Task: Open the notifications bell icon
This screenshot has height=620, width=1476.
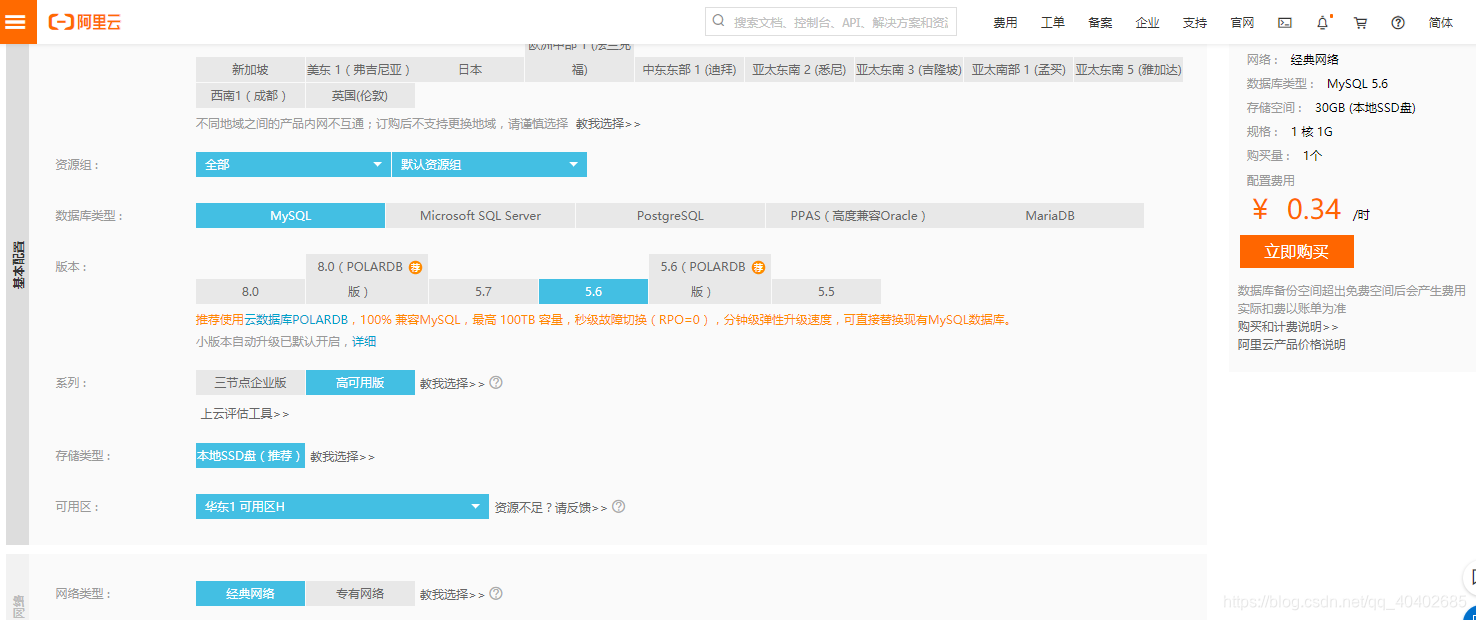Action: tap(1324, 21)
